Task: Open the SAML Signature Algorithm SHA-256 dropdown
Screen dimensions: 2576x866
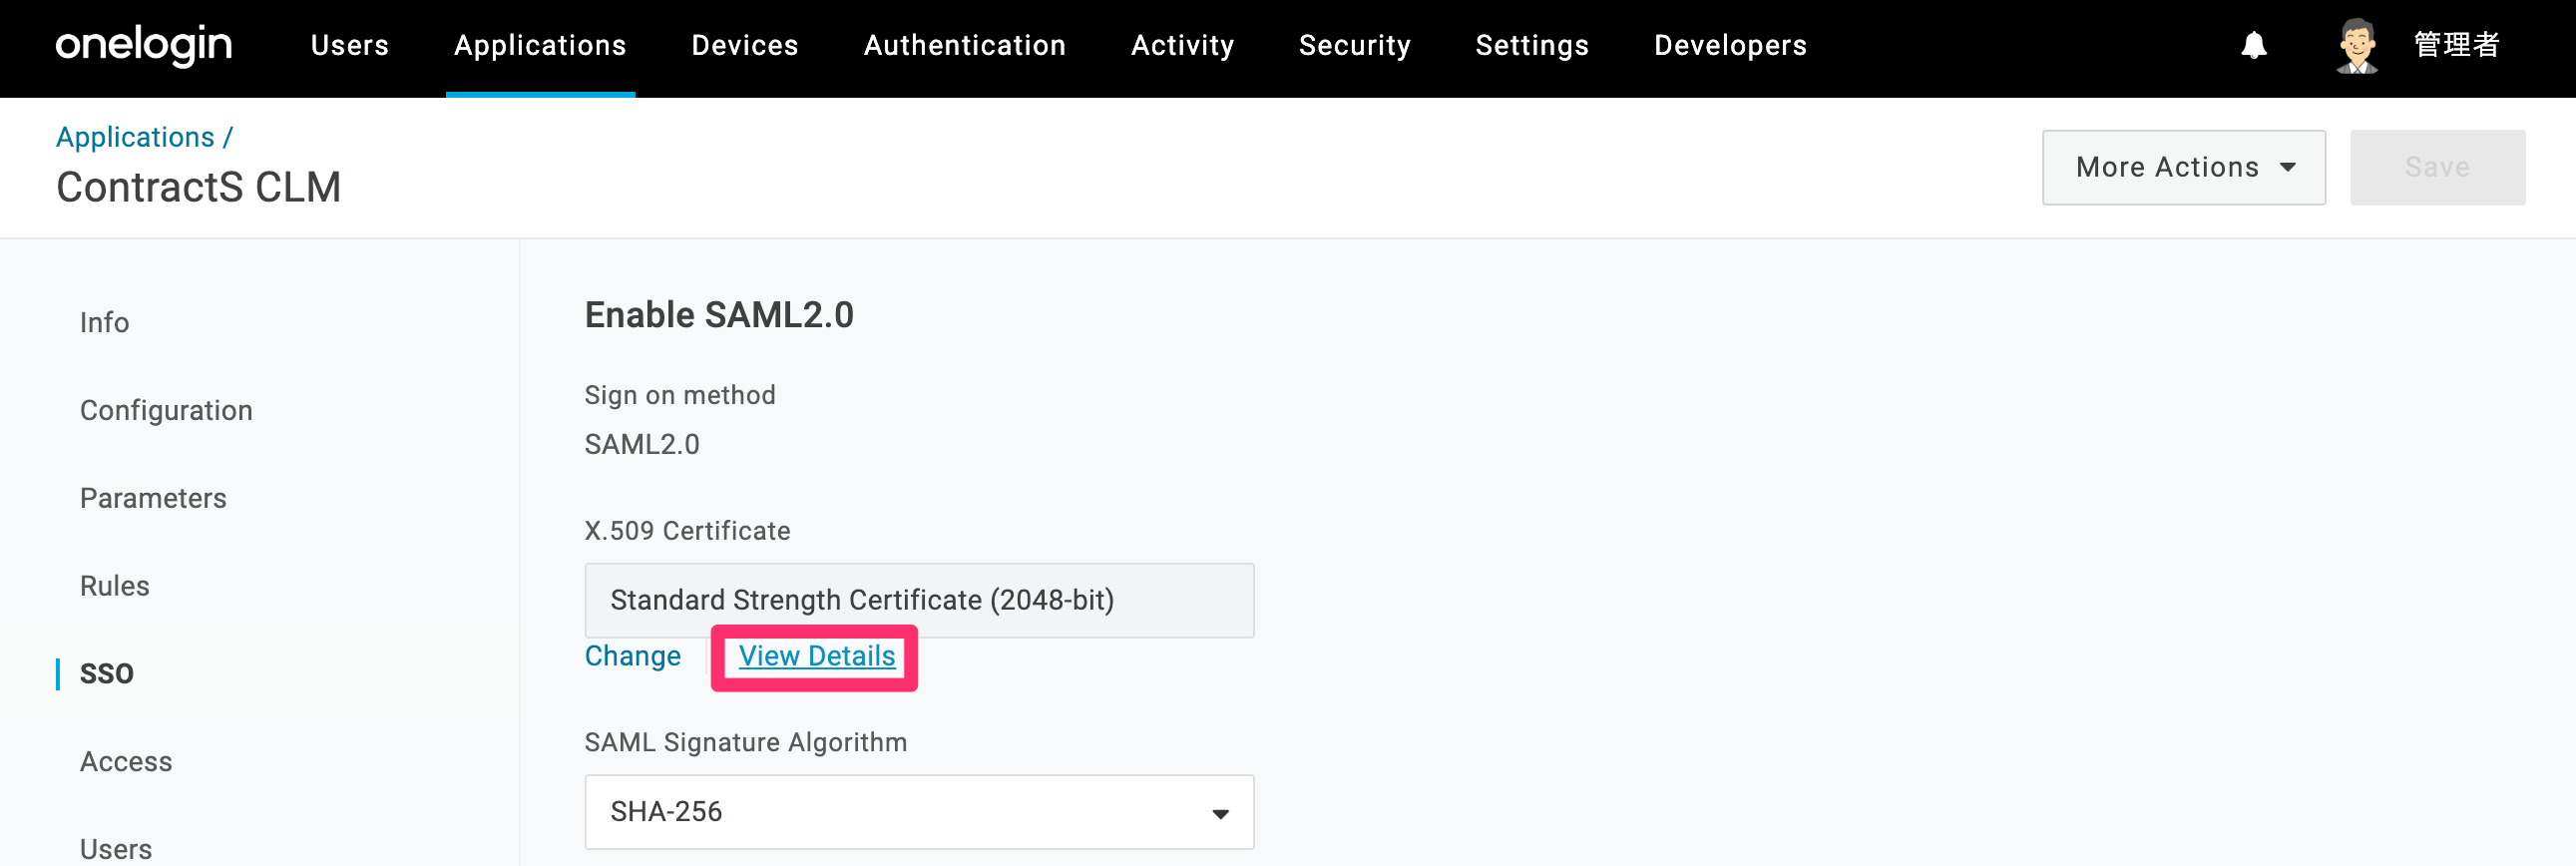Action: 919,811
